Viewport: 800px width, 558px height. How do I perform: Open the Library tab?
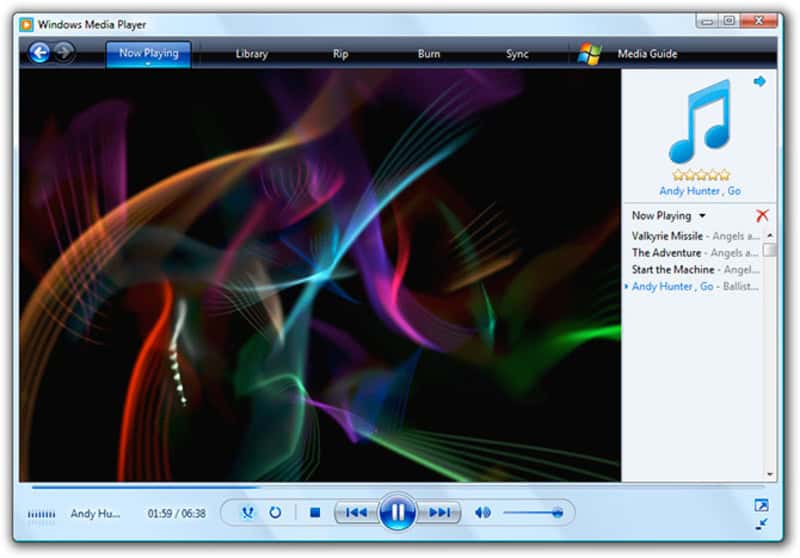click(x=252, y=54)
